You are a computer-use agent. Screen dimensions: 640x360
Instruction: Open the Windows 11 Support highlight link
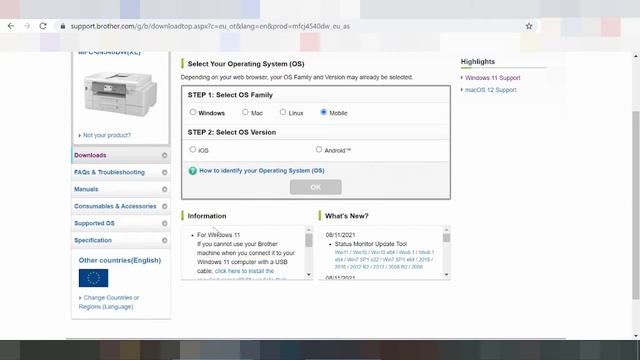(x=493, y=78)
